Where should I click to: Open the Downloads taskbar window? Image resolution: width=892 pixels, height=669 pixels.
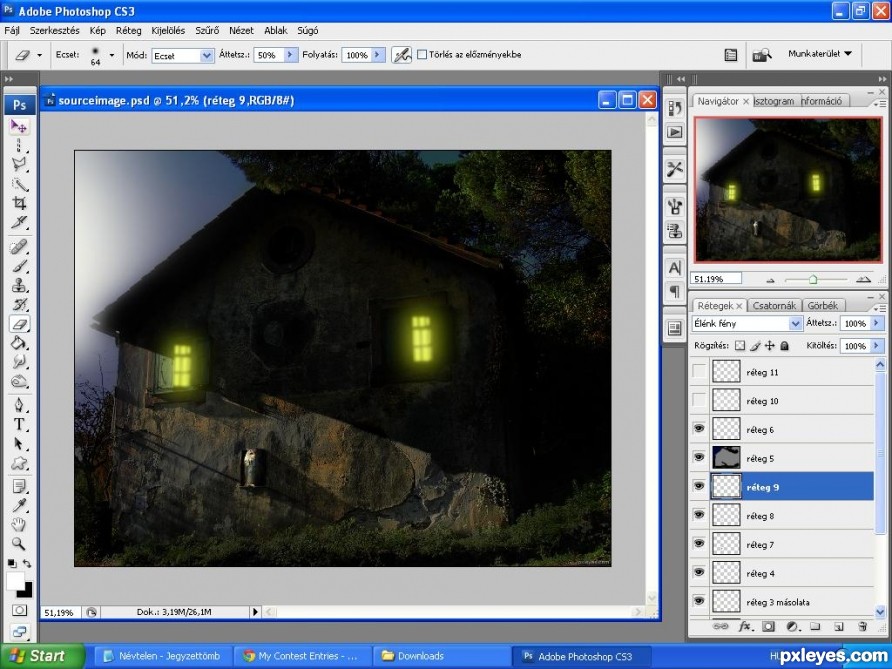click(440, 656)
